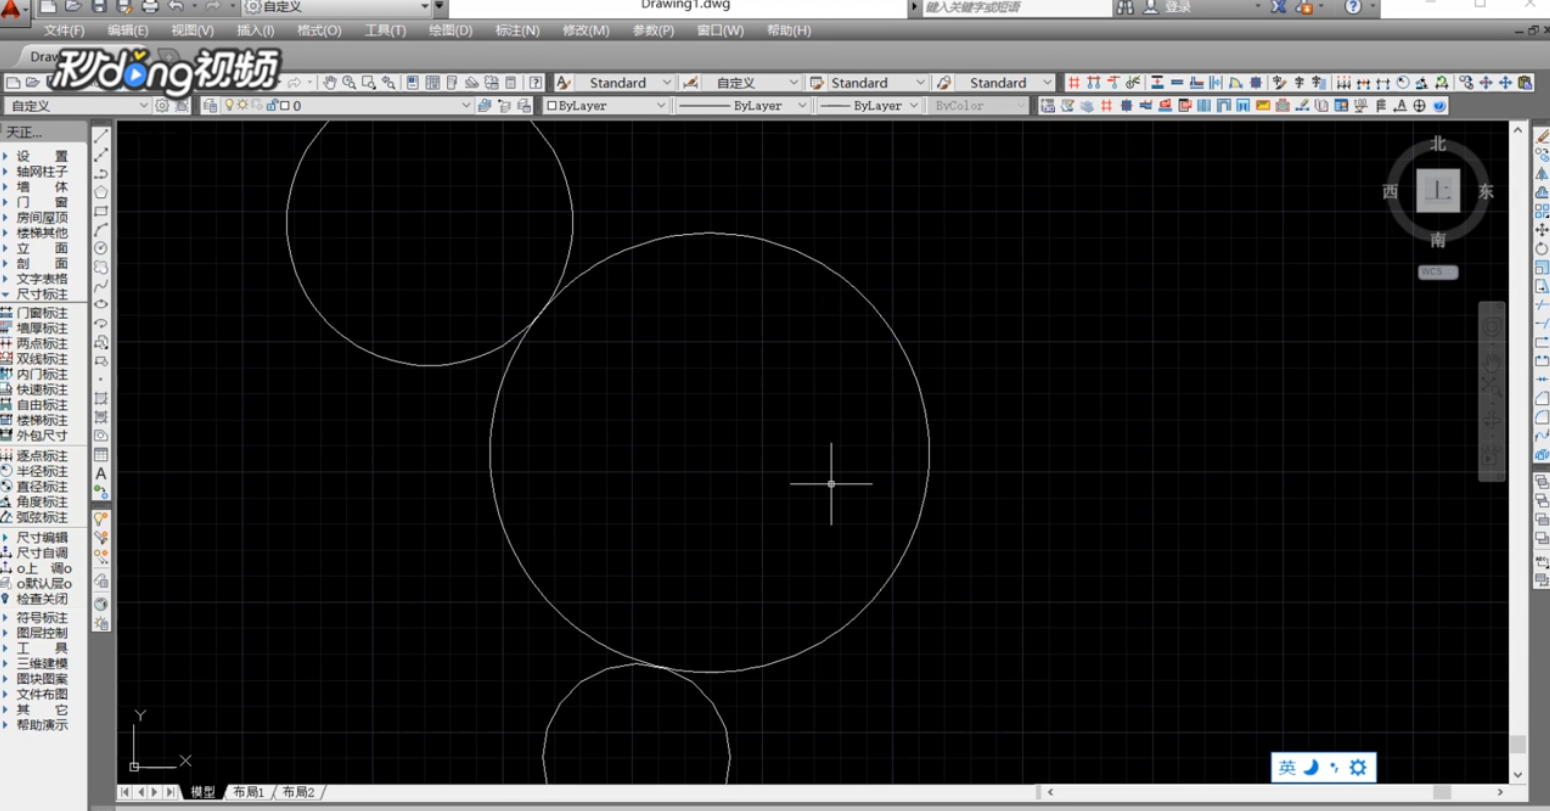Viewport: 1550px width, 811px height.
Task: Collapse the 尺寸标注 menu group
Action: coord(42,295)
